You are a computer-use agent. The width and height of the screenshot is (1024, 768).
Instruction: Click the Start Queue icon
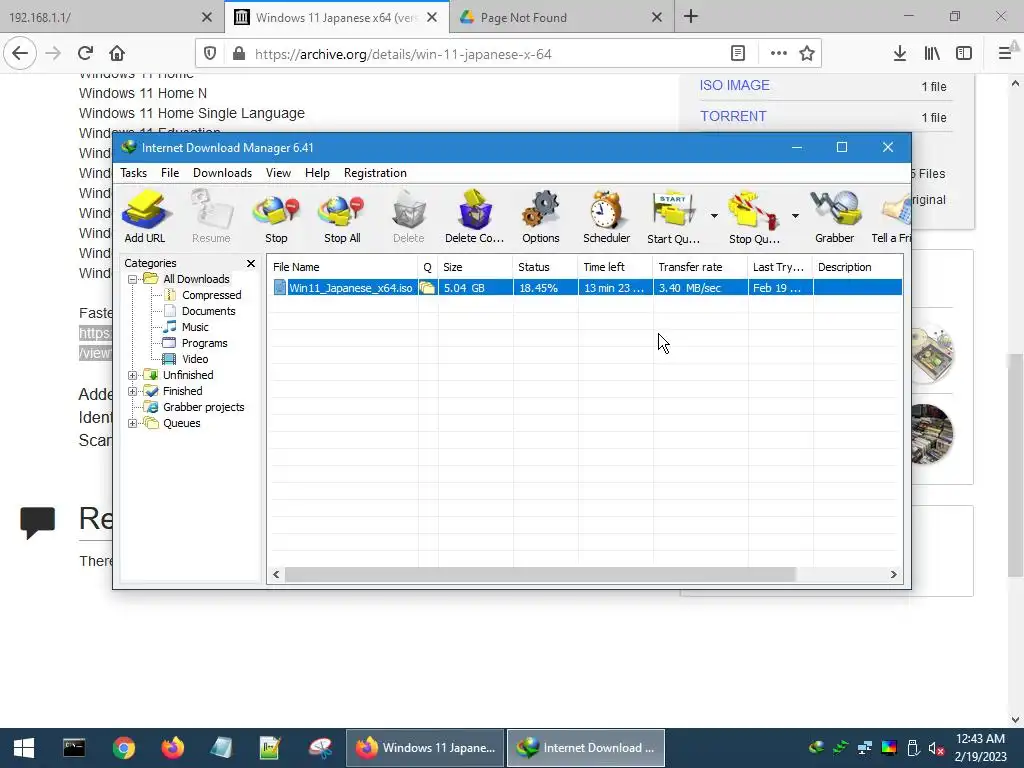(x=673, y=217)
